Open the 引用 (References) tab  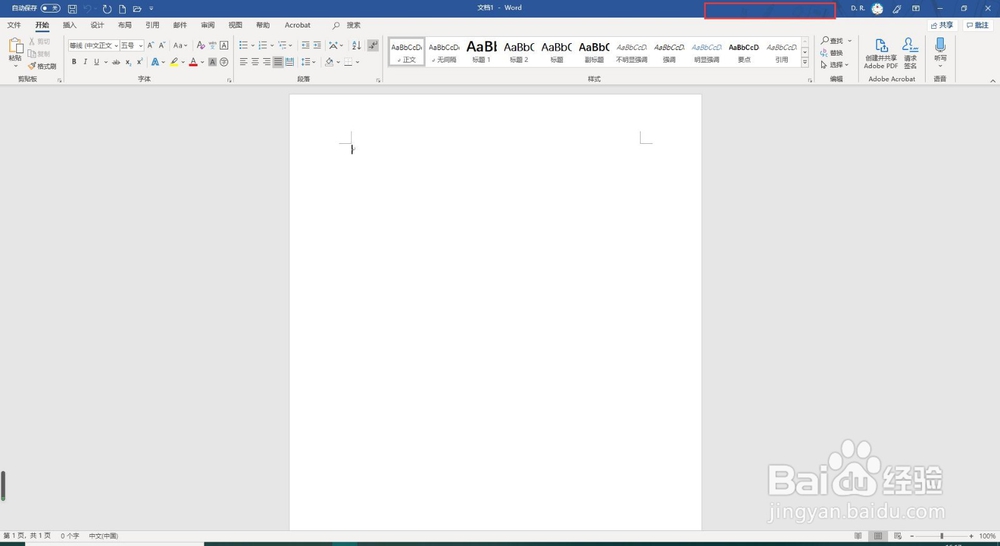[152, 25]
